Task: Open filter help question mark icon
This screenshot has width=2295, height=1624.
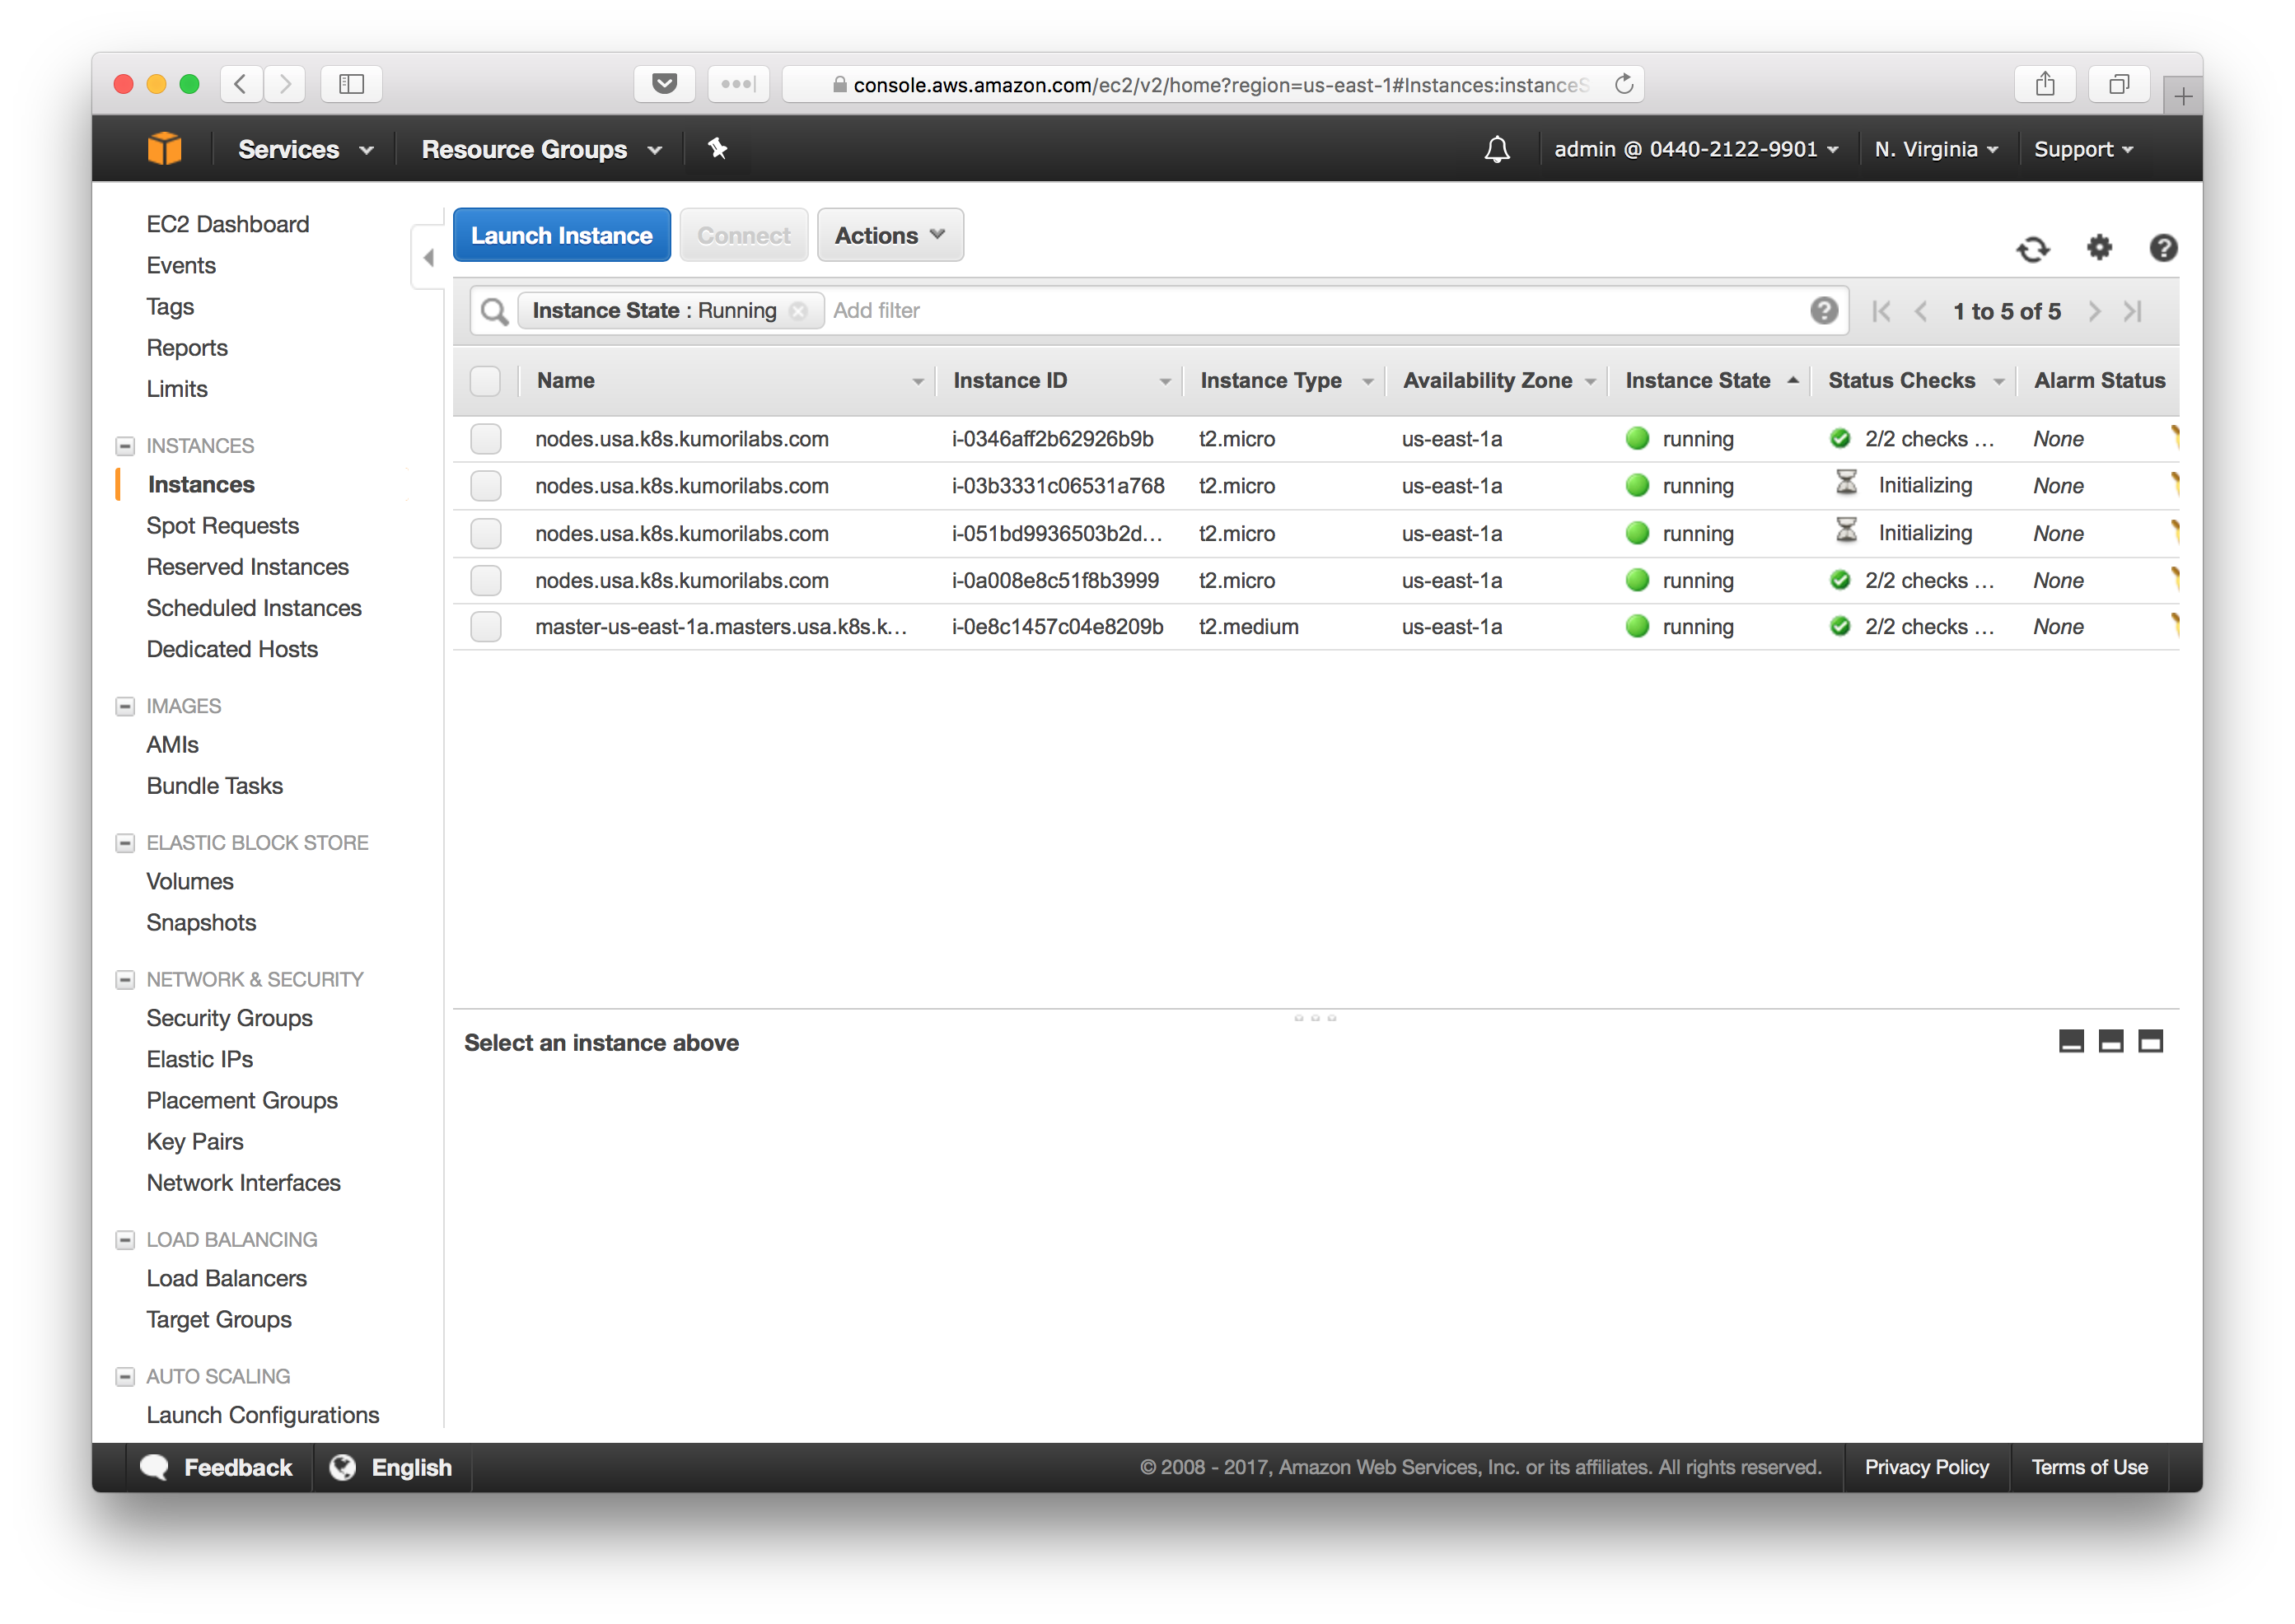Action: tap(1823, 311)
